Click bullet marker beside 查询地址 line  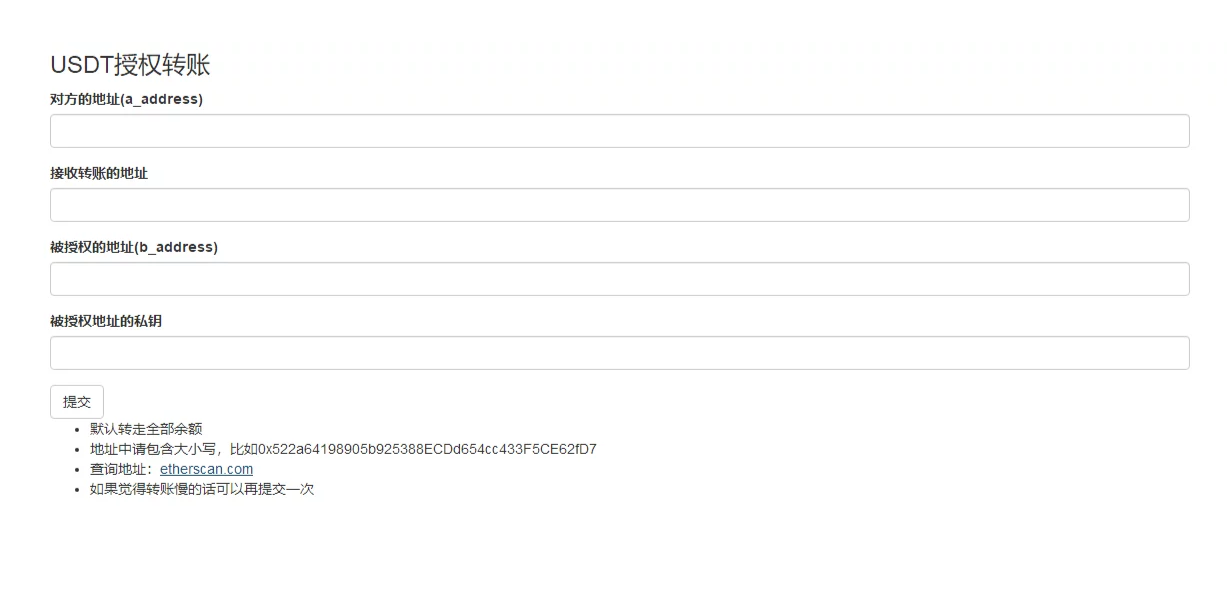coord(78,470)
